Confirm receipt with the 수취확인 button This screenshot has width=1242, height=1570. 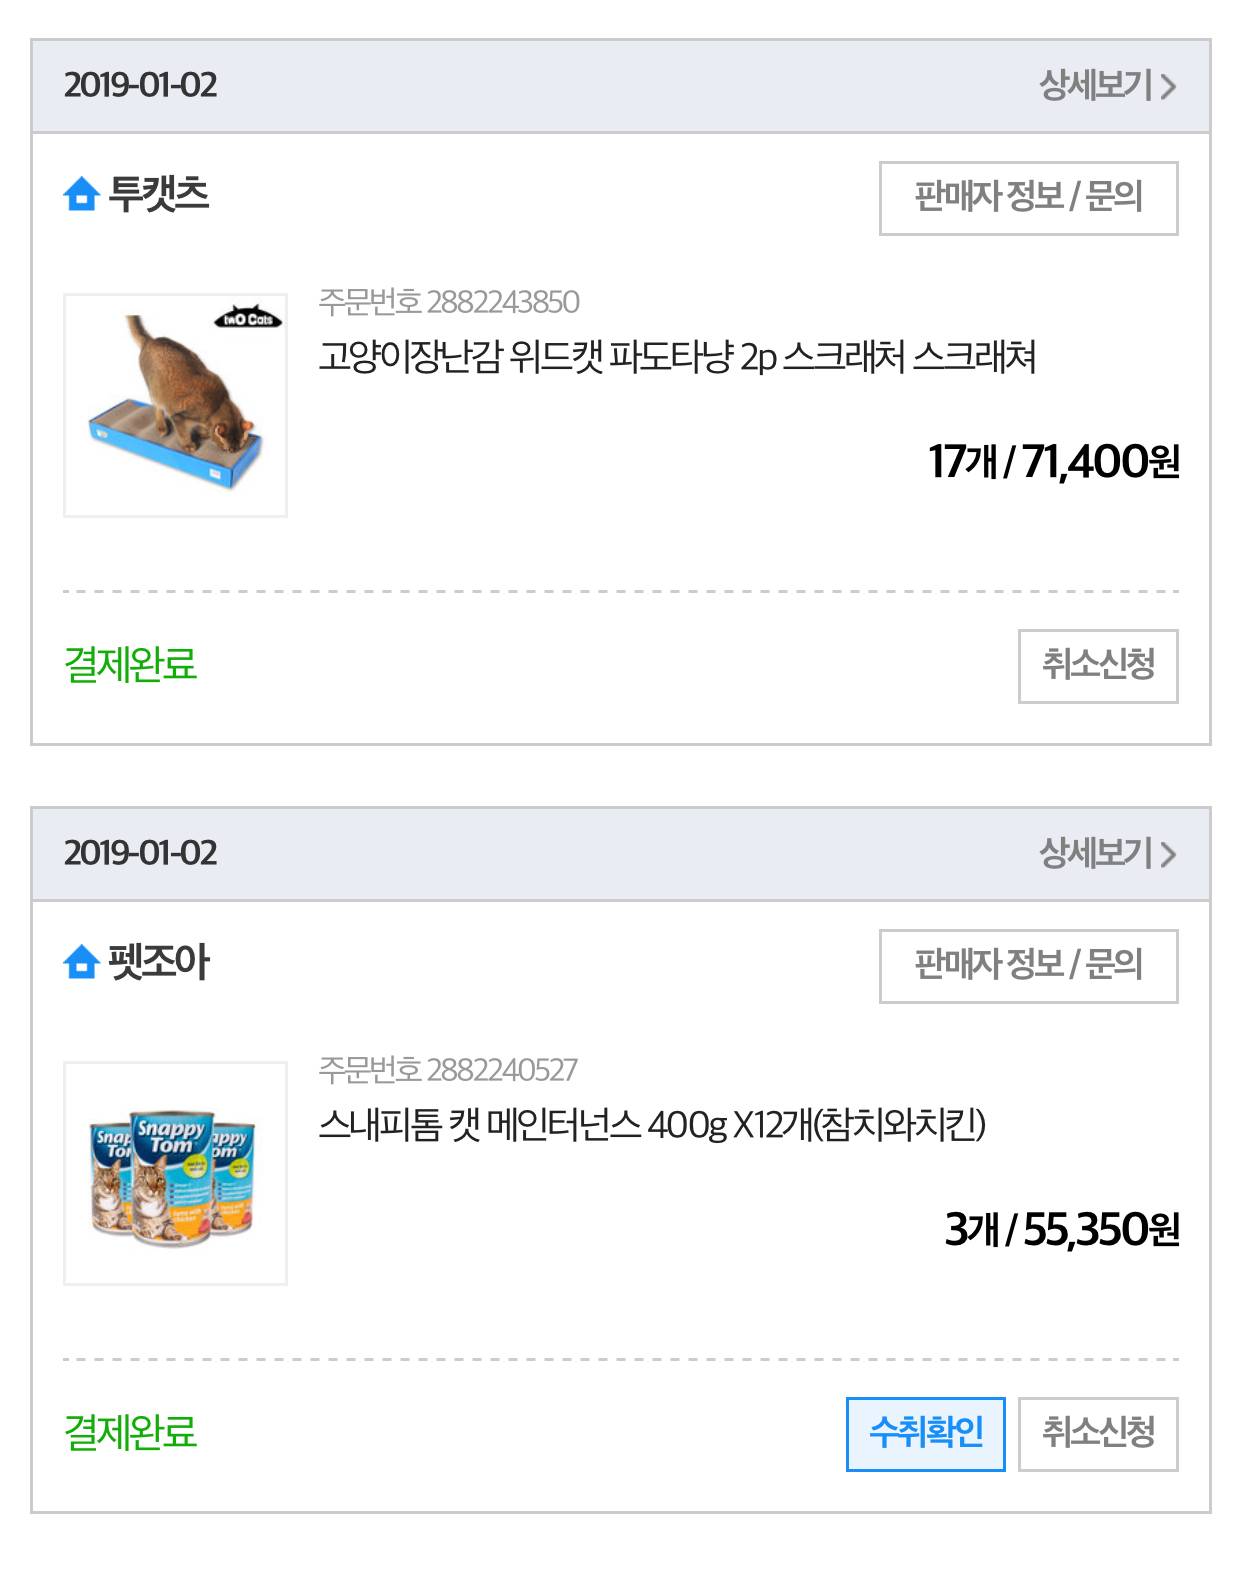coord(925,1434)
